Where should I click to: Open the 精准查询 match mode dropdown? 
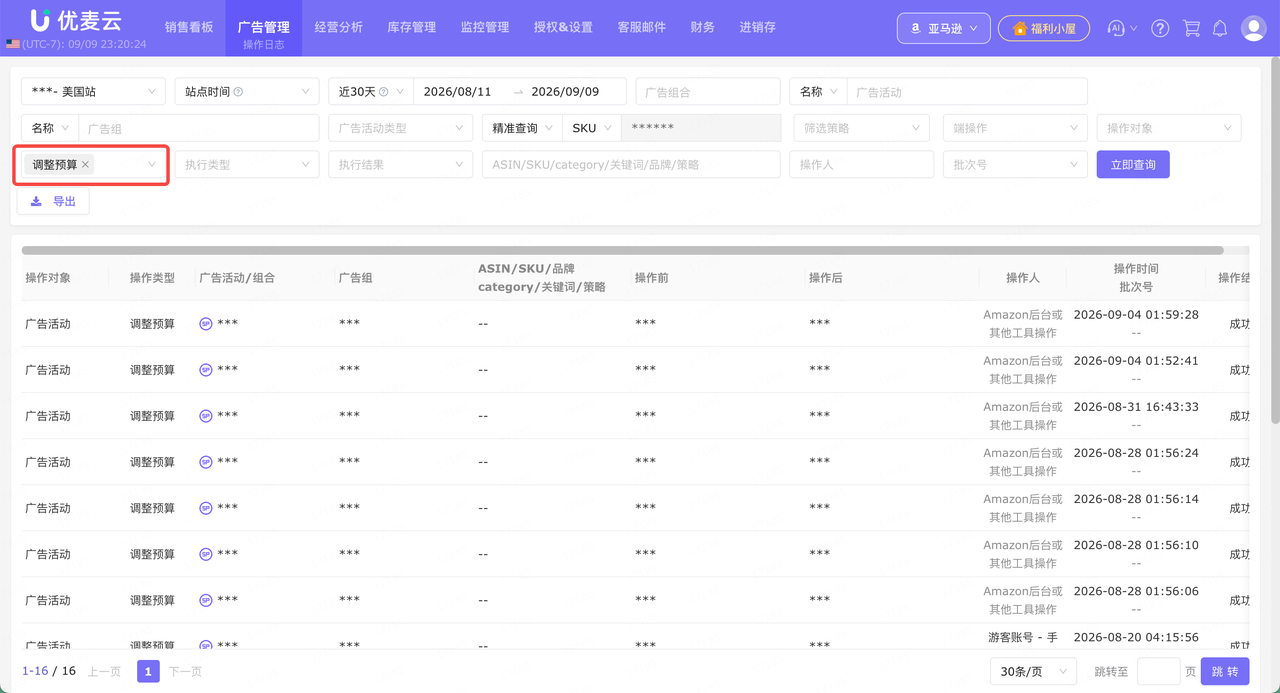522,128
